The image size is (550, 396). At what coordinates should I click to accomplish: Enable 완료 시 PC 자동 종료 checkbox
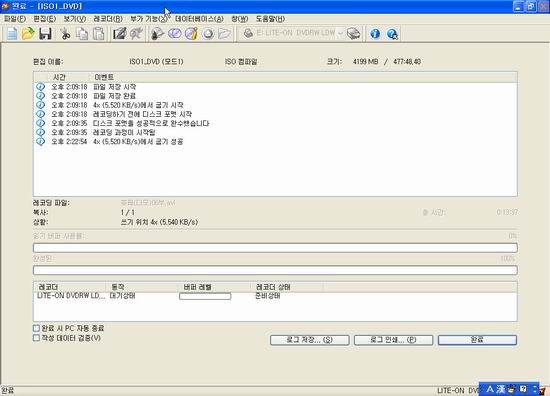click(x=36, y=328)
